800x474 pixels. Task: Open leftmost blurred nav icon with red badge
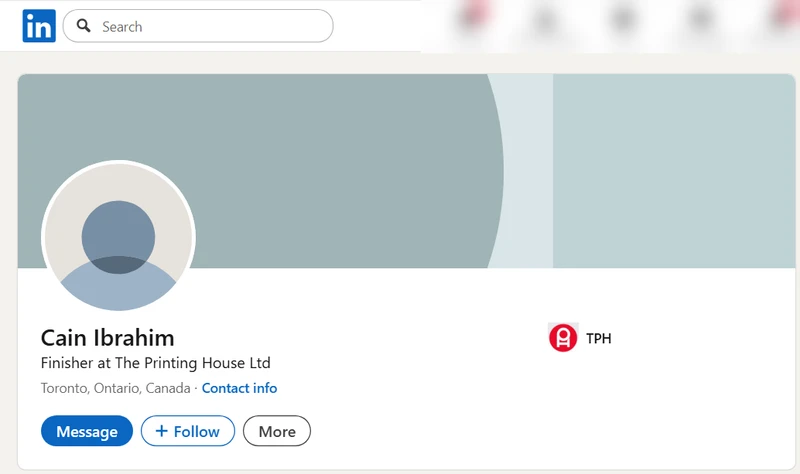472,20
